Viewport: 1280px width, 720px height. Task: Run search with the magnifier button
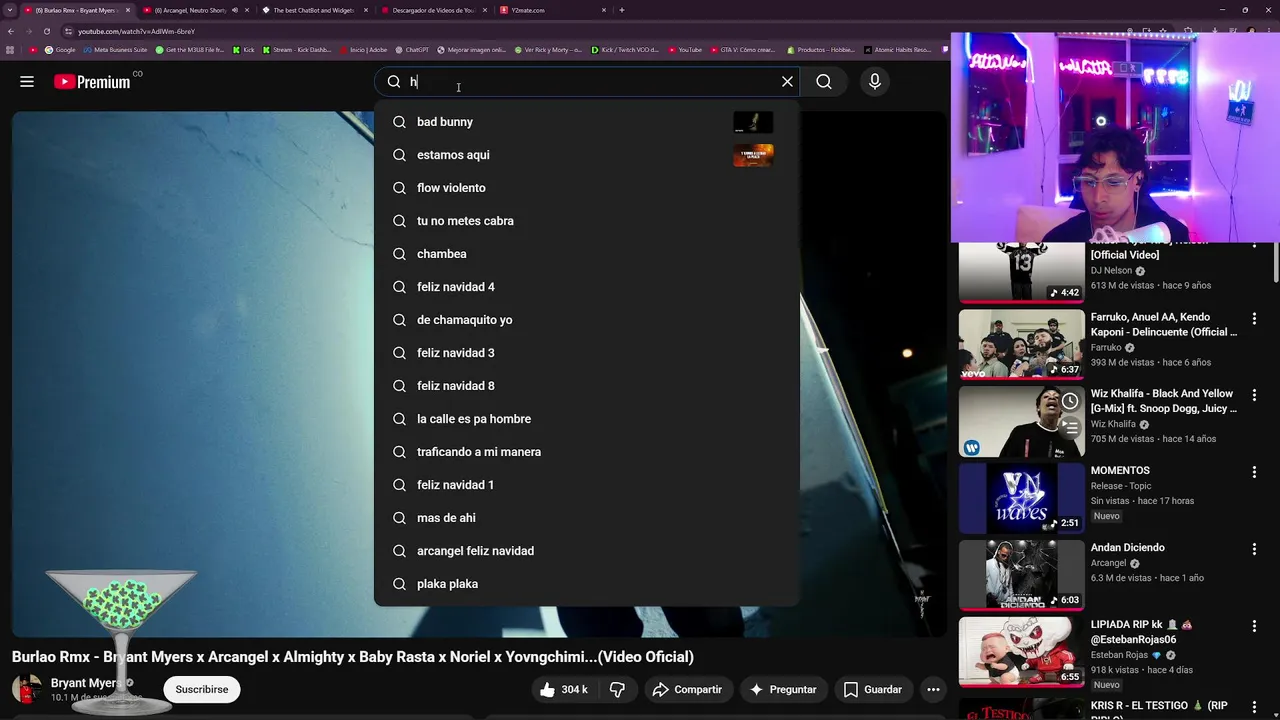click(824, 82)
